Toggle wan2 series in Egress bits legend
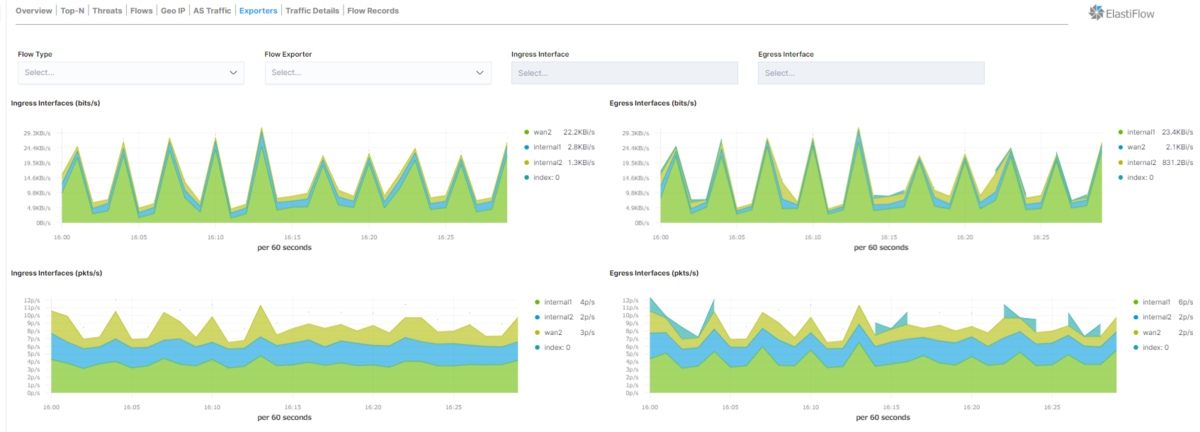The height and width of the screenshot is (432, 1200). pyautogui.click(x=1137, y=147)
